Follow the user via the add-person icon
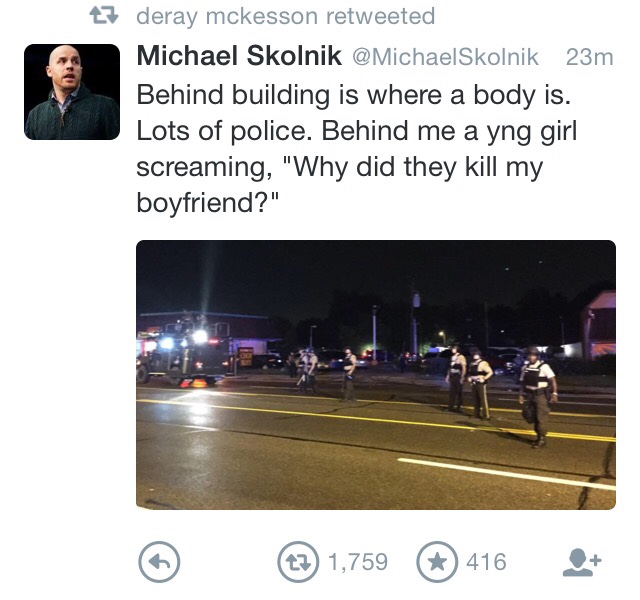The height and width of the screenshot is (600, 640). 581,563
